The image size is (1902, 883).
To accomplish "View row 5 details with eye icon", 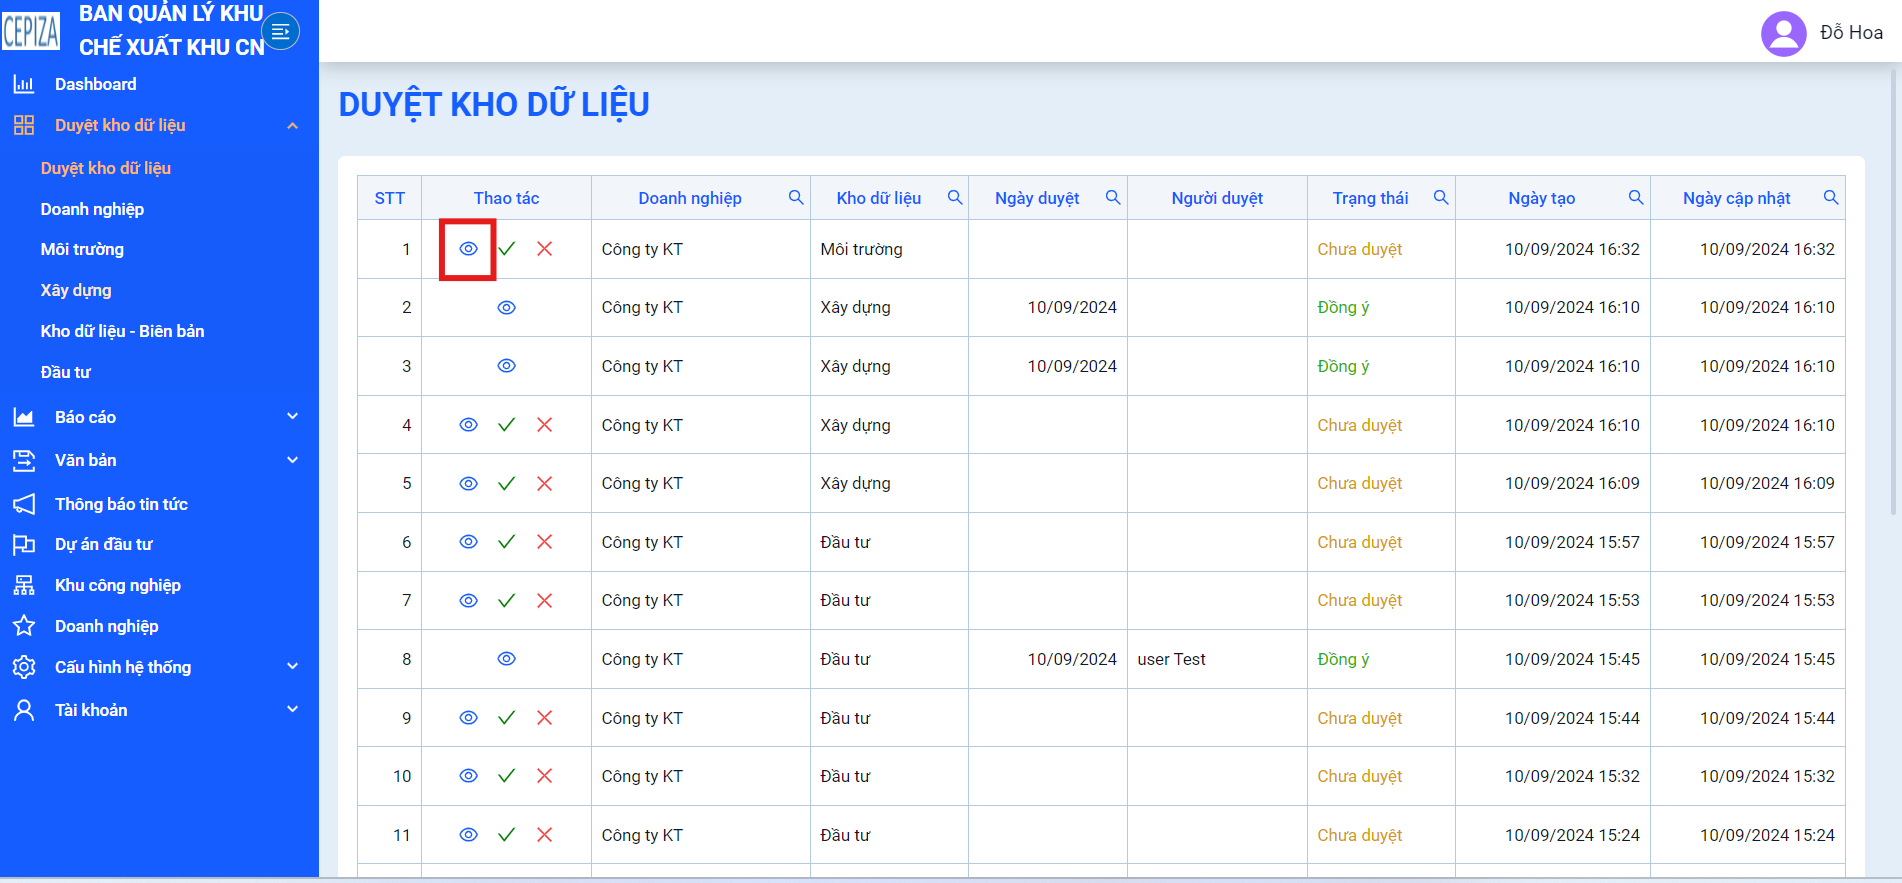I will pyautogui.click(x=469, y=483).
